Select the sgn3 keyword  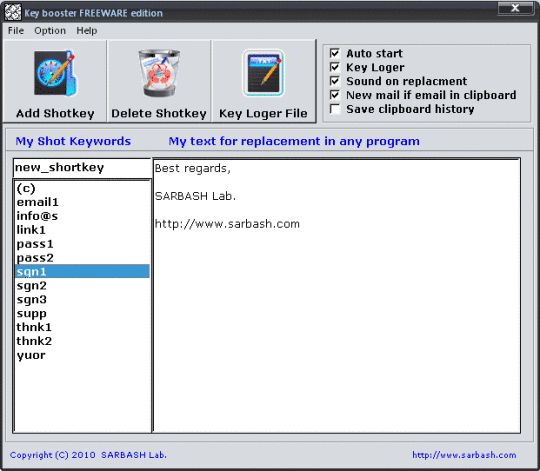tap(83, 299)
